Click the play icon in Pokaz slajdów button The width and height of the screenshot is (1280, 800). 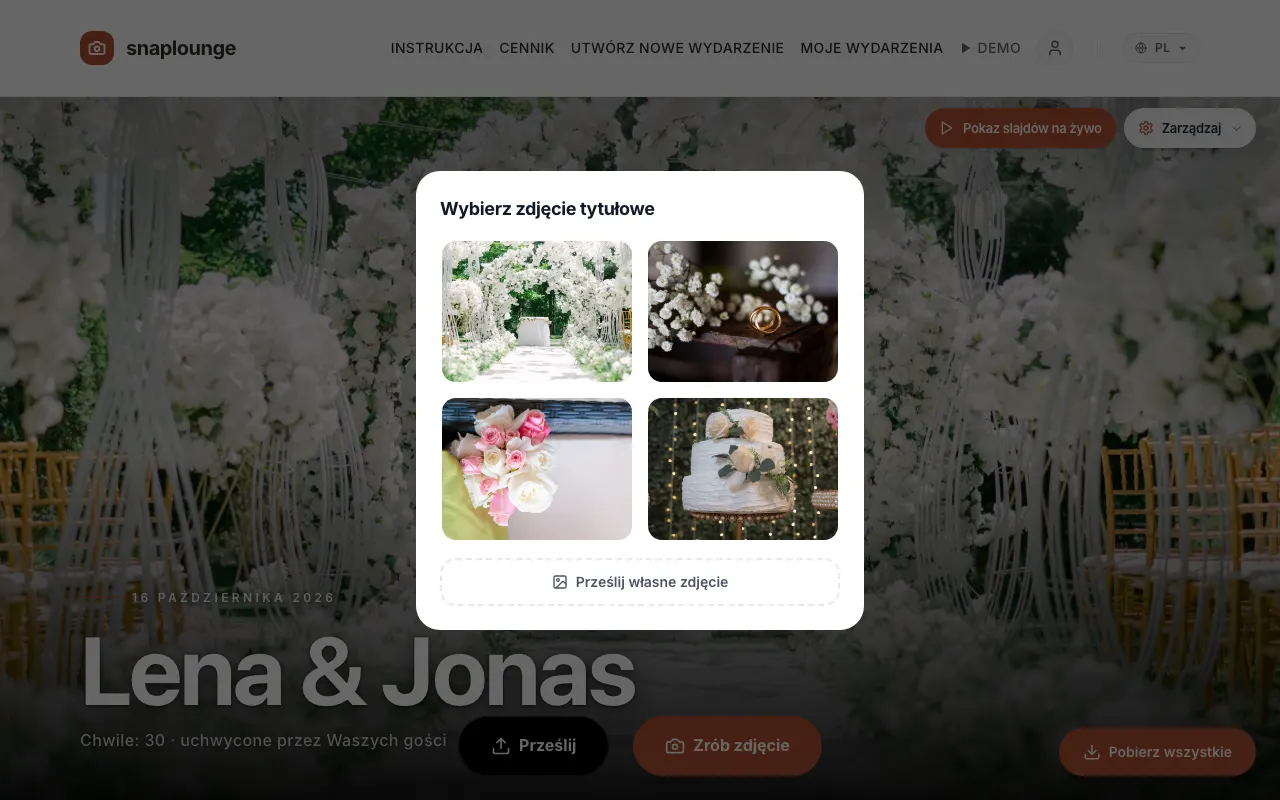[x=946, y=128]
